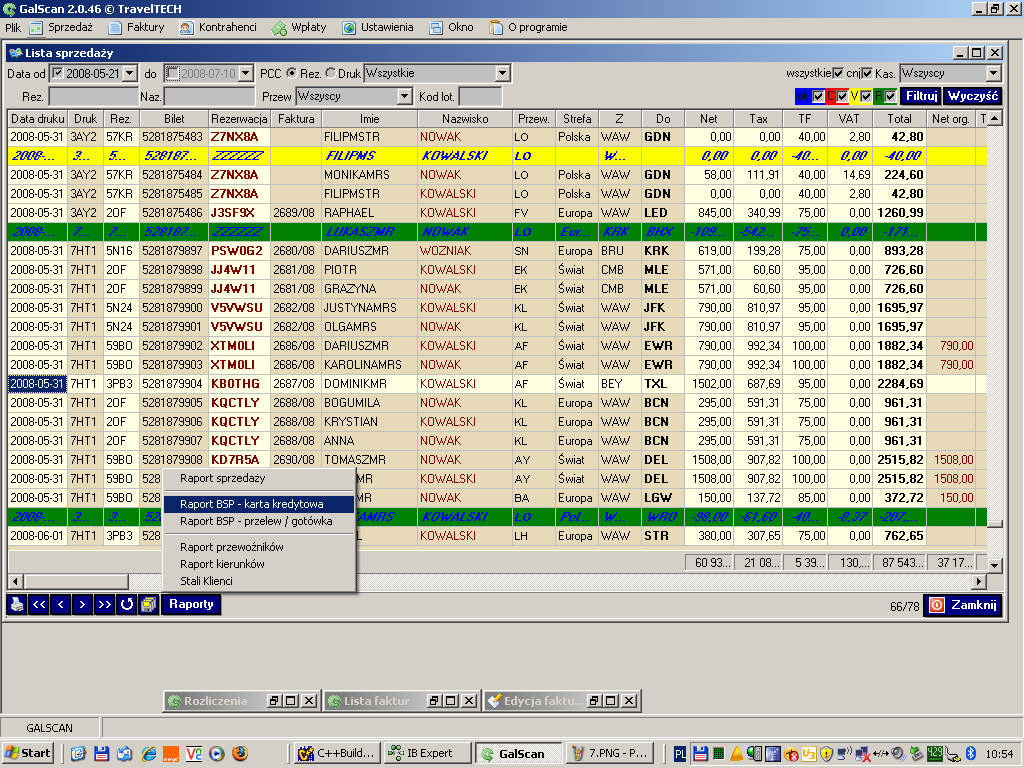Open the Raporty button menu

point(191,604)
